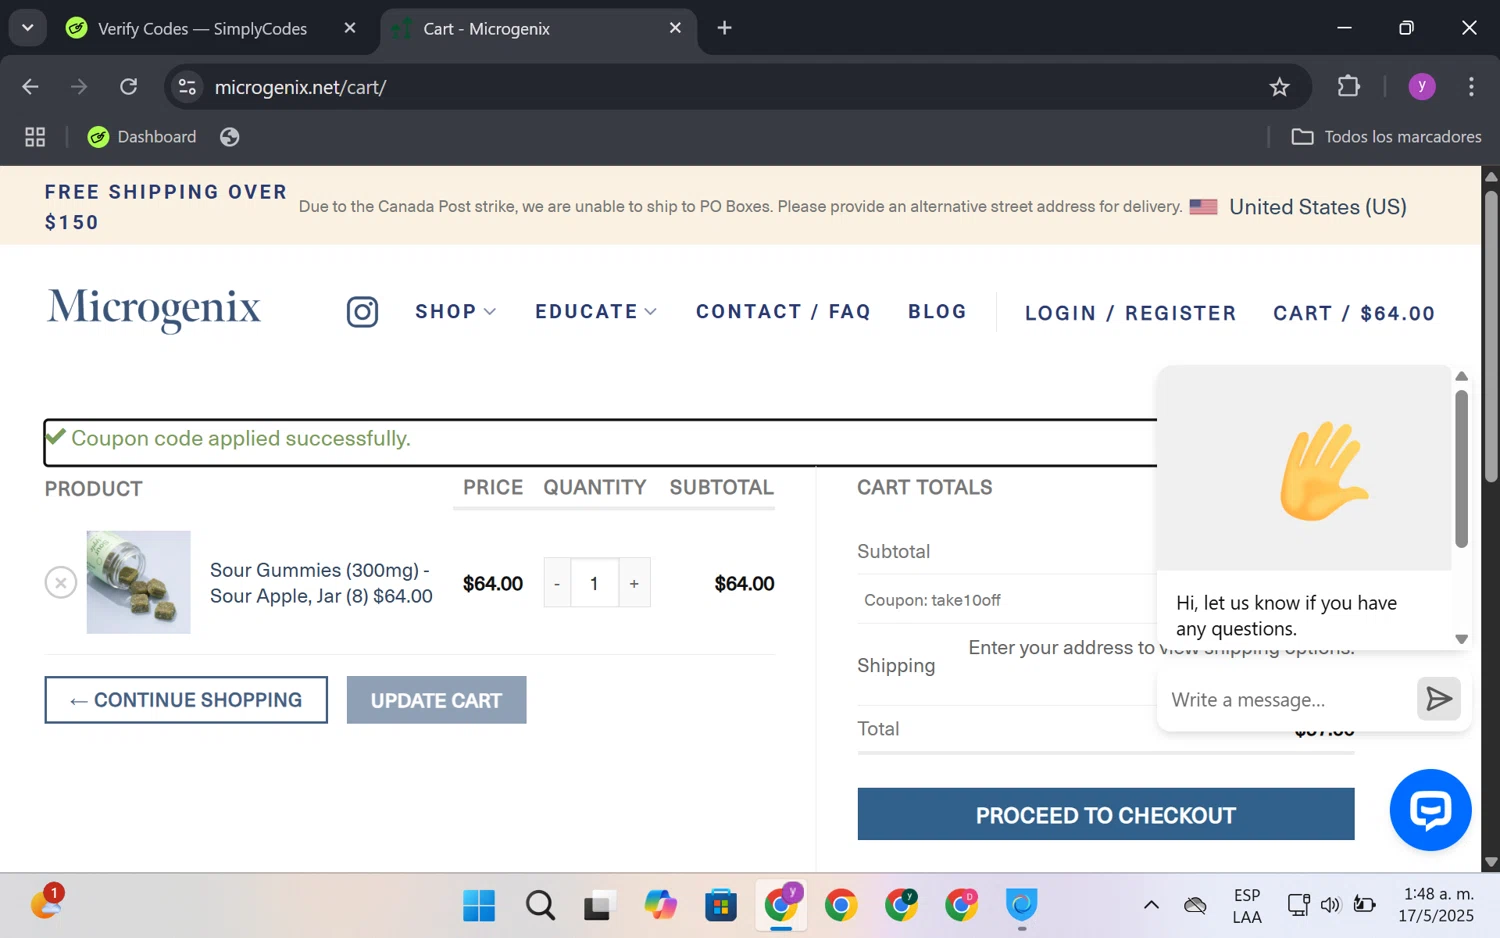This screenshot has width=1500, height=938.
Task: Click the Microgenix logo
Action: click(153, 309)
